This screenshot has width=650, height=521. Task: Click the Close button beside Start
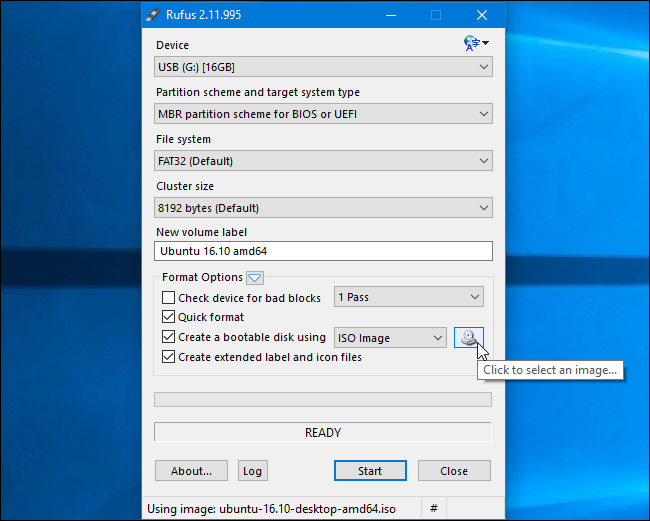point(454,471)
